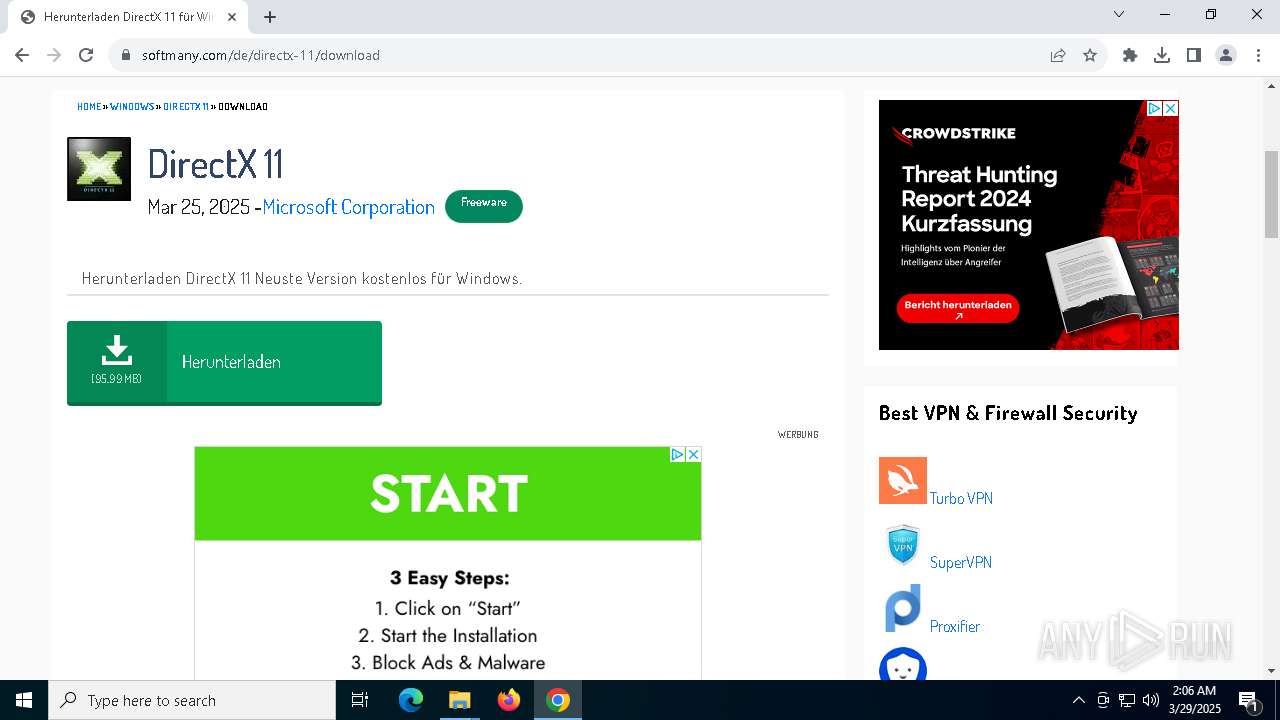The image size is (1280, 720).
Task: Share this page icon in address bar
Action: [1058, 55]
